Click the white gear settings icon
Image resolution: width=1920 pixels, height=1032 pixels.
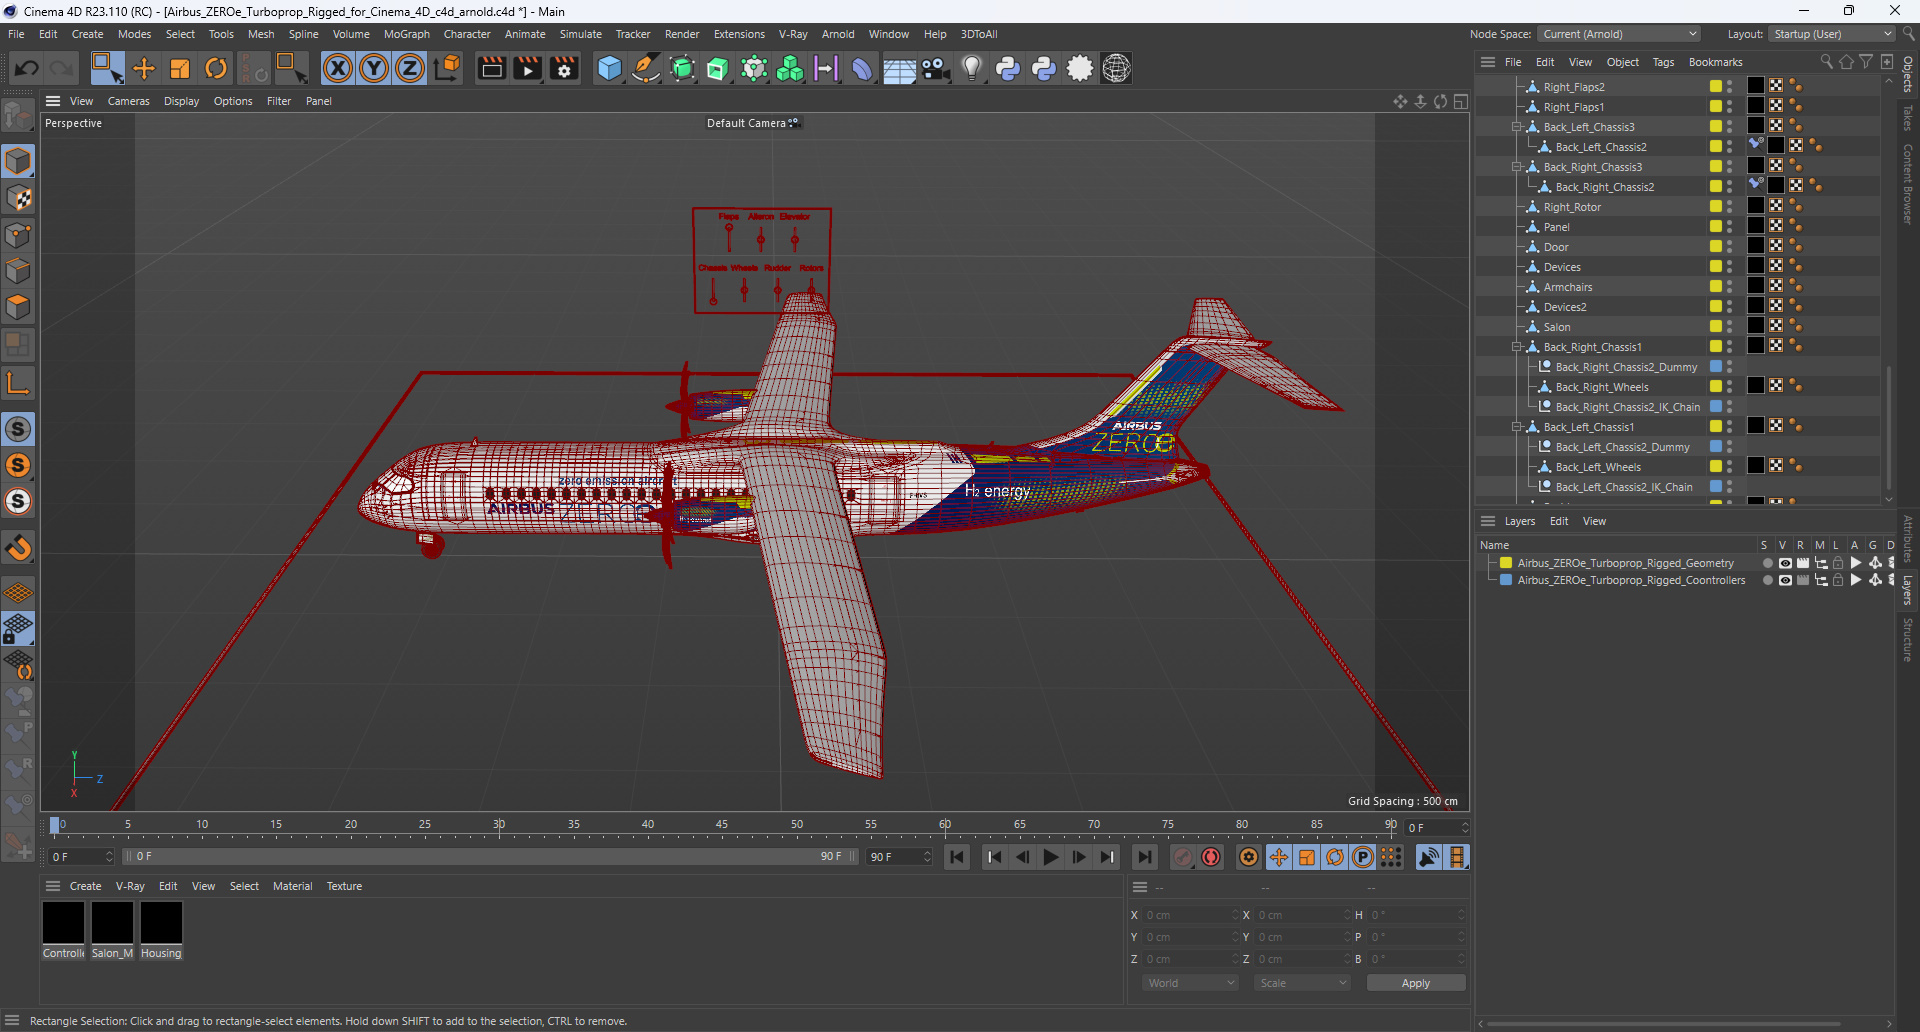[x=1080, y=68]
